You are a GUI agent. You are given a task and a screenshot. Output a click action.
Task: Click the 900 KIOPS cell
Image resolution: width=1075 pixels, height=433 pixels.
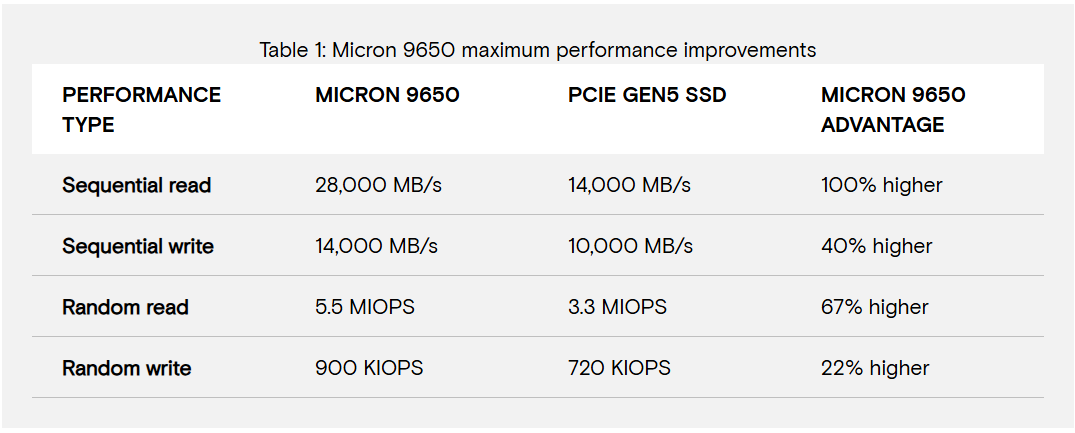[369, 368]
